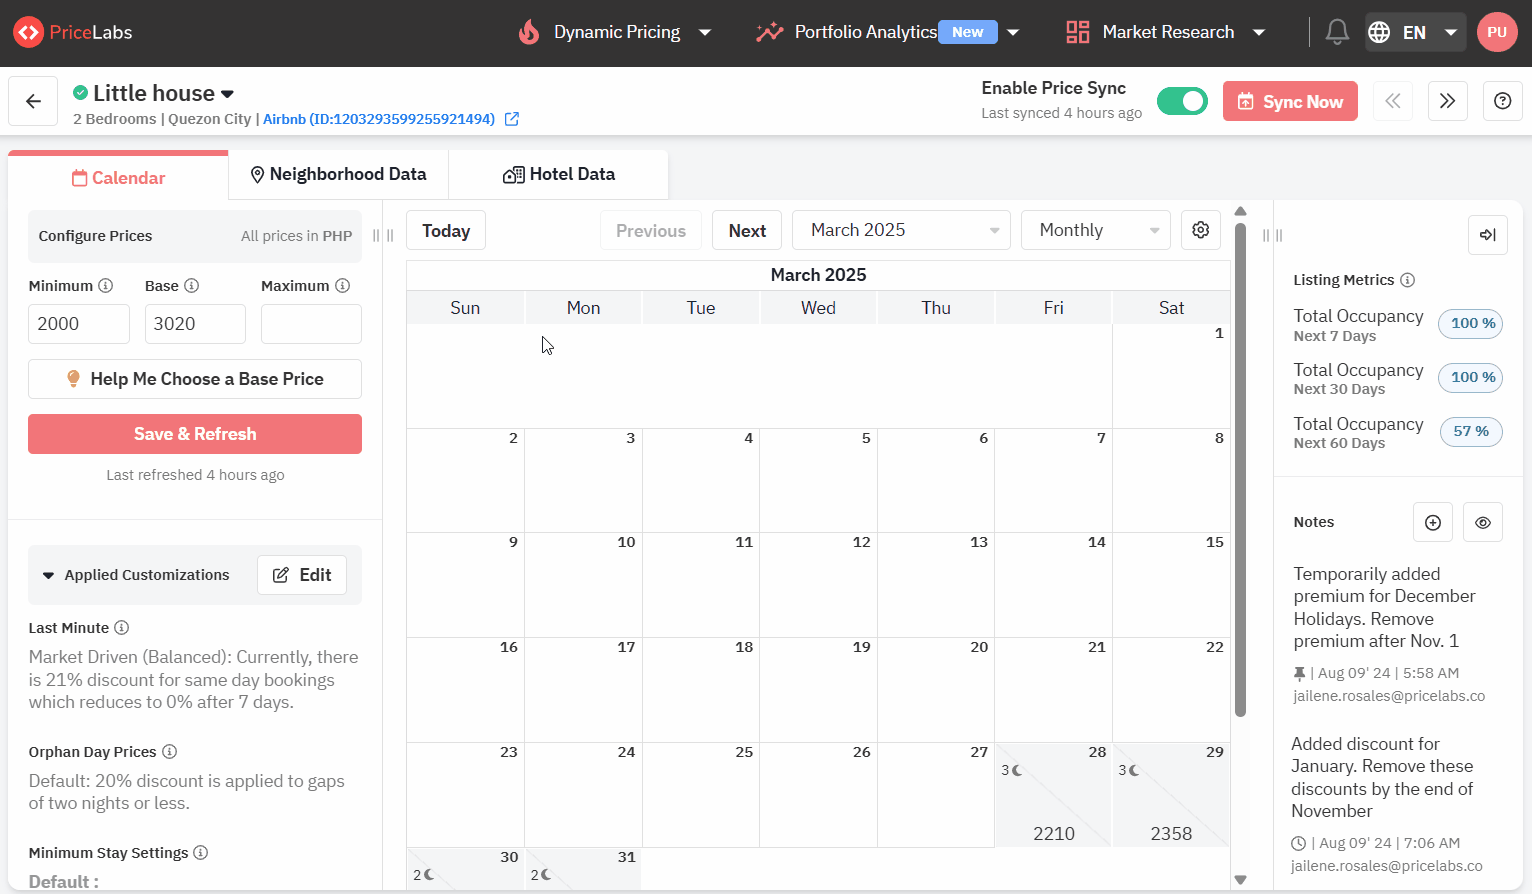Open the notifications bell
Image resolution: width=1532 pixels, height=894 pixels.
[x=1337, y=32]
